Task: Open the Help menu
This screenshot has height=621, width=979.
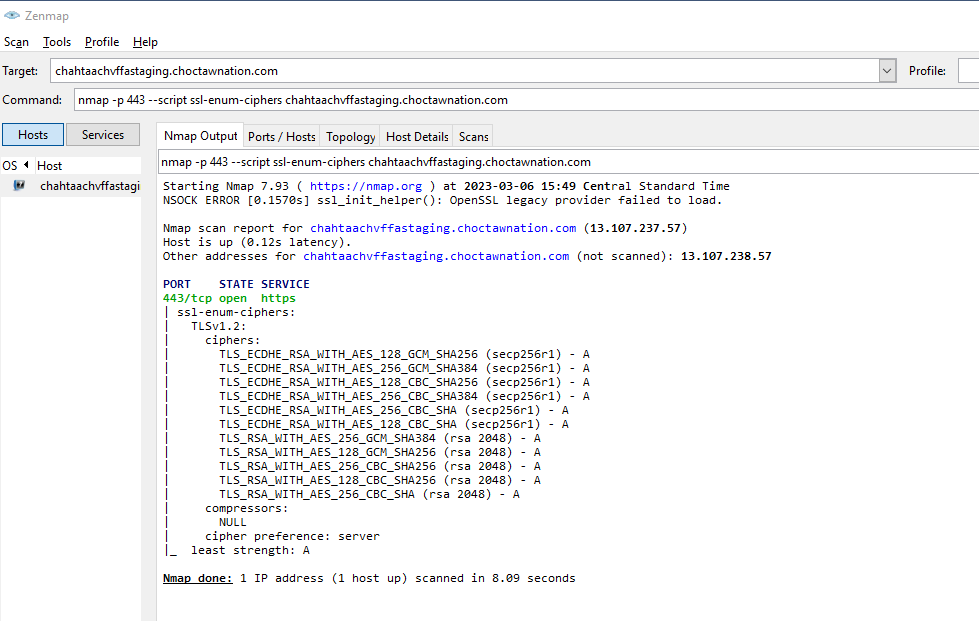Action: tap(145, 42)
